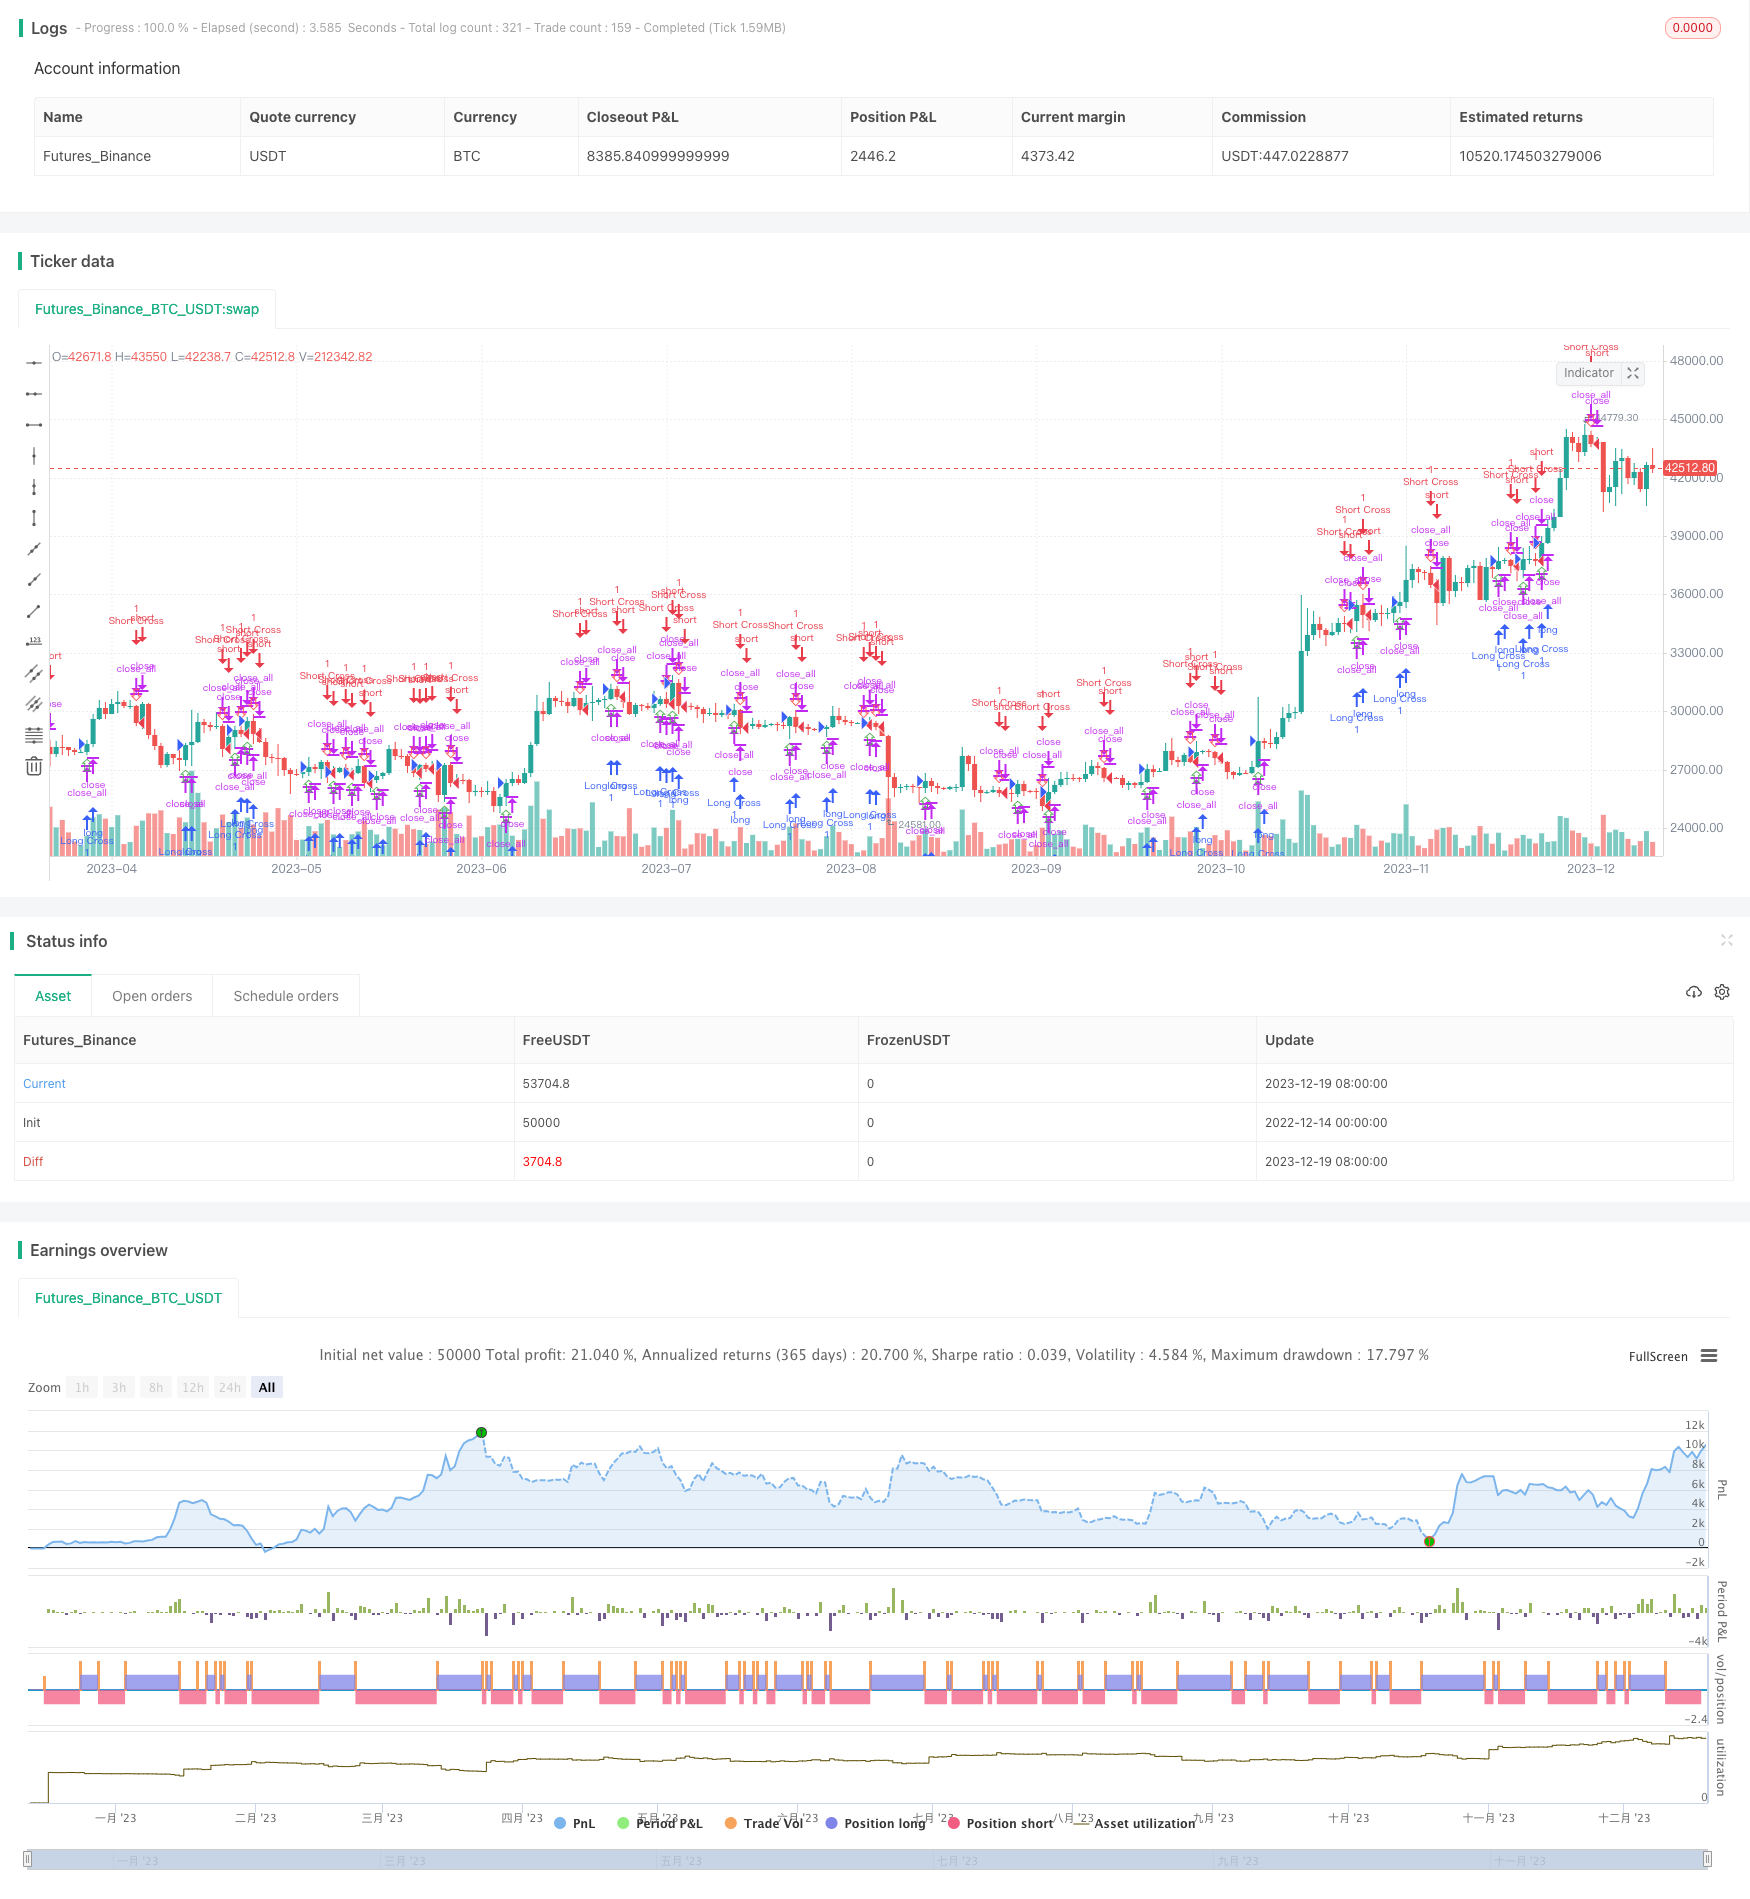Select the Futures_Binance_BTC_USDT earnings tab
Viewport: 1750px width, 1899px height.
(x=128, y=1298)
